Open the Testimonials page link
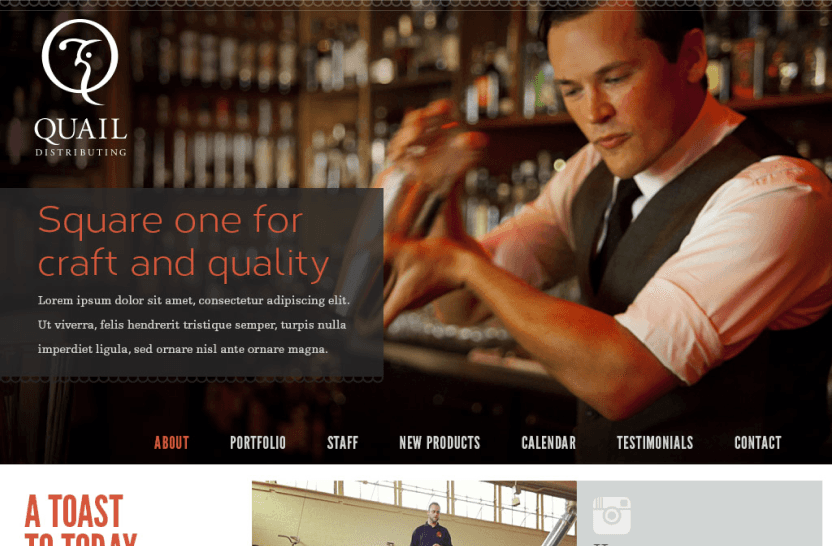Screen dimensions: 832x546 655,443
